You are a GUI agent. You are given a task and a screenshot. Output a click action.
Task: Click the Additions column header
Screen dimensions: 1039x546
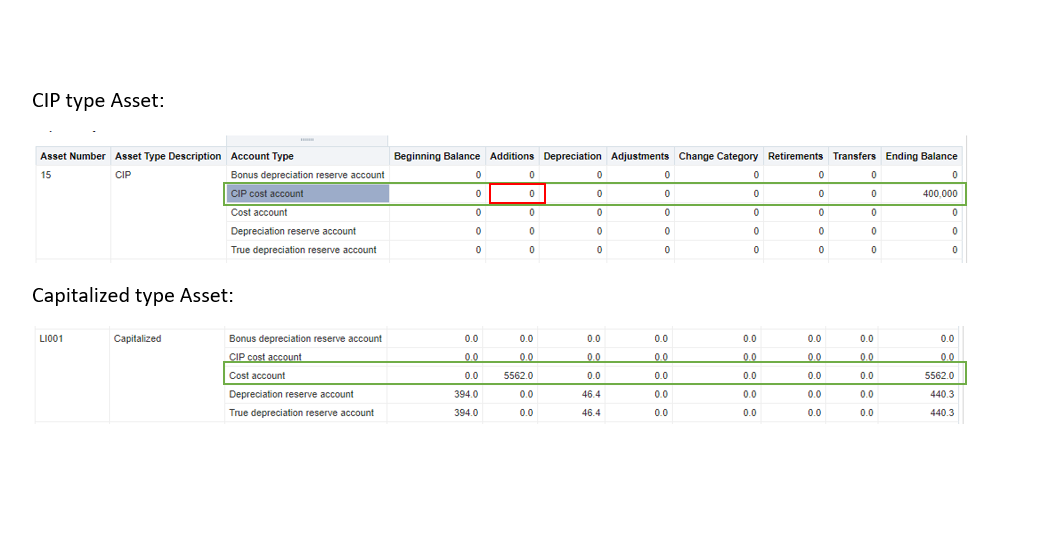coord(512,156)
